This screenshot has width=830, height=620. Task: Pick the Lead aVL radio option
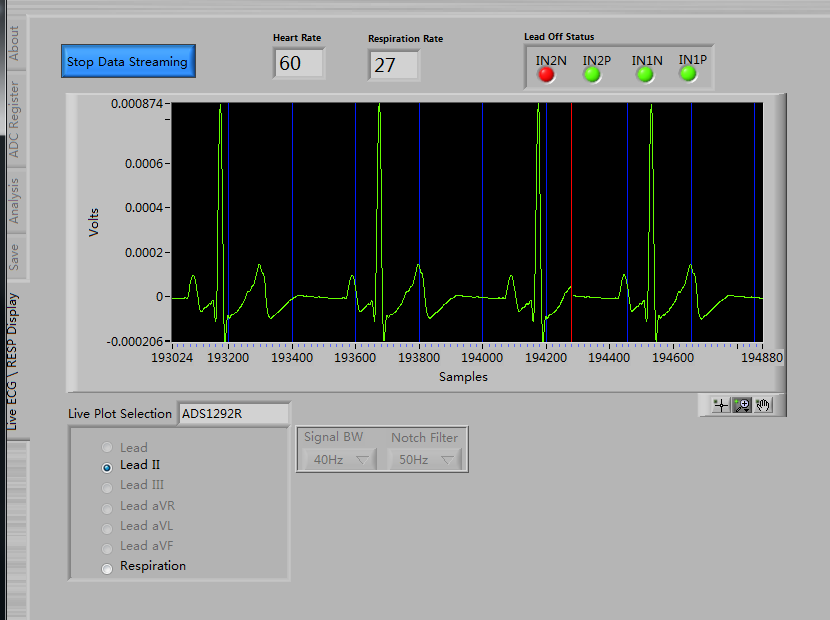pos(107,528)
